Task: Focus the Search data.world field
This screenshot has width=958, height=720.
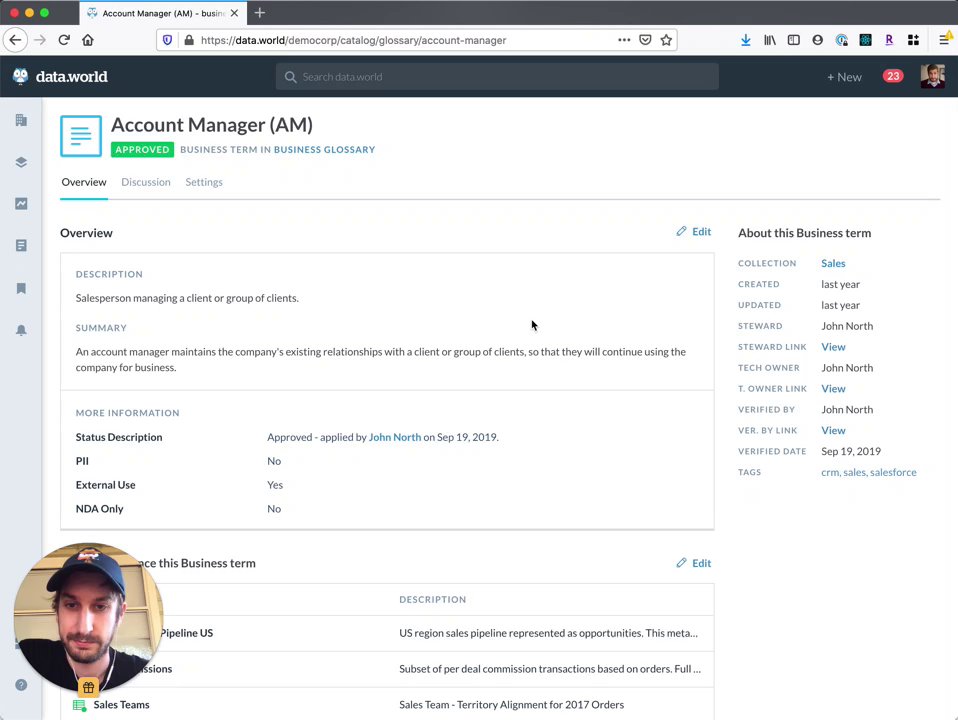Action: [497, 77]
